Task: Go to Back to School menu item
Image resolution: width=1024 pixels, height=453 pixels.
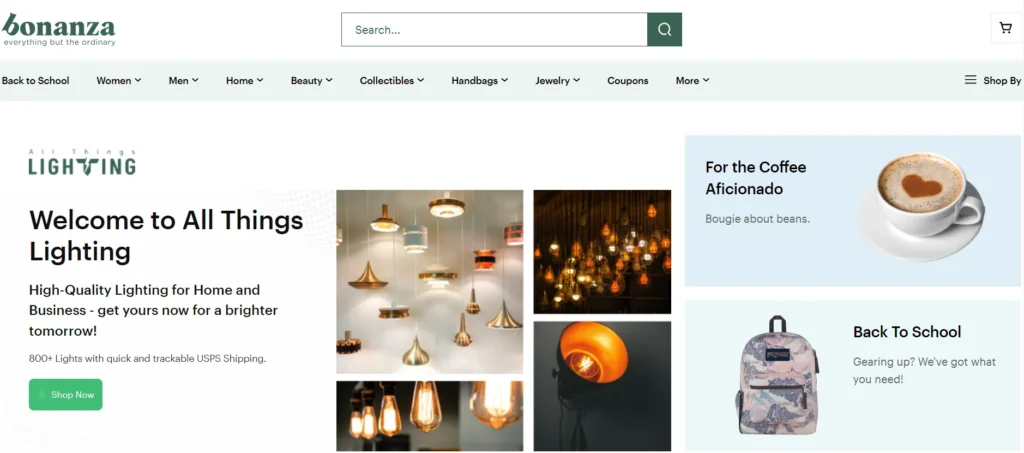Action: pos(36,81)
